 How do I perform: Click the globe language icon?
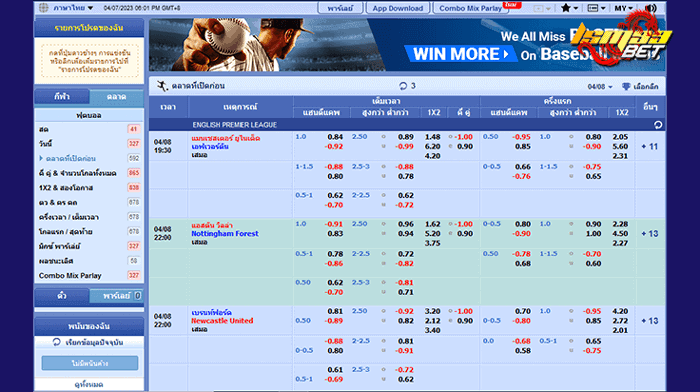click(44, 8)
